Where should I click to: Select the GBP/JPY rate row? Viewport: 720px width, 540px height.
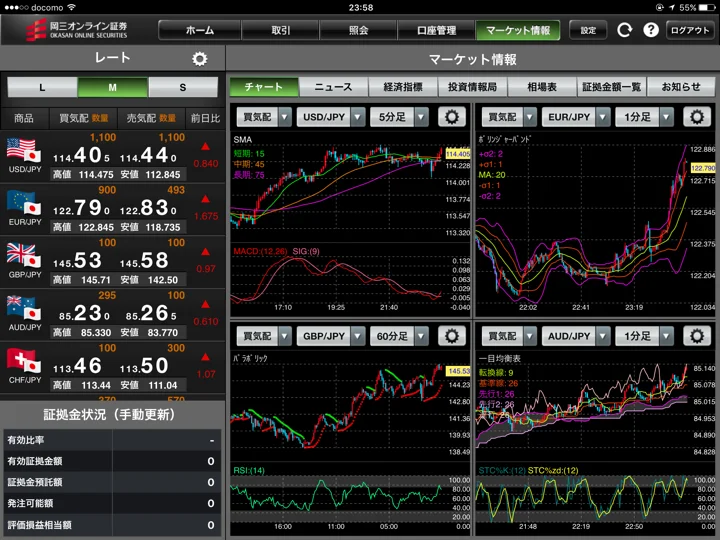point(112,263)
